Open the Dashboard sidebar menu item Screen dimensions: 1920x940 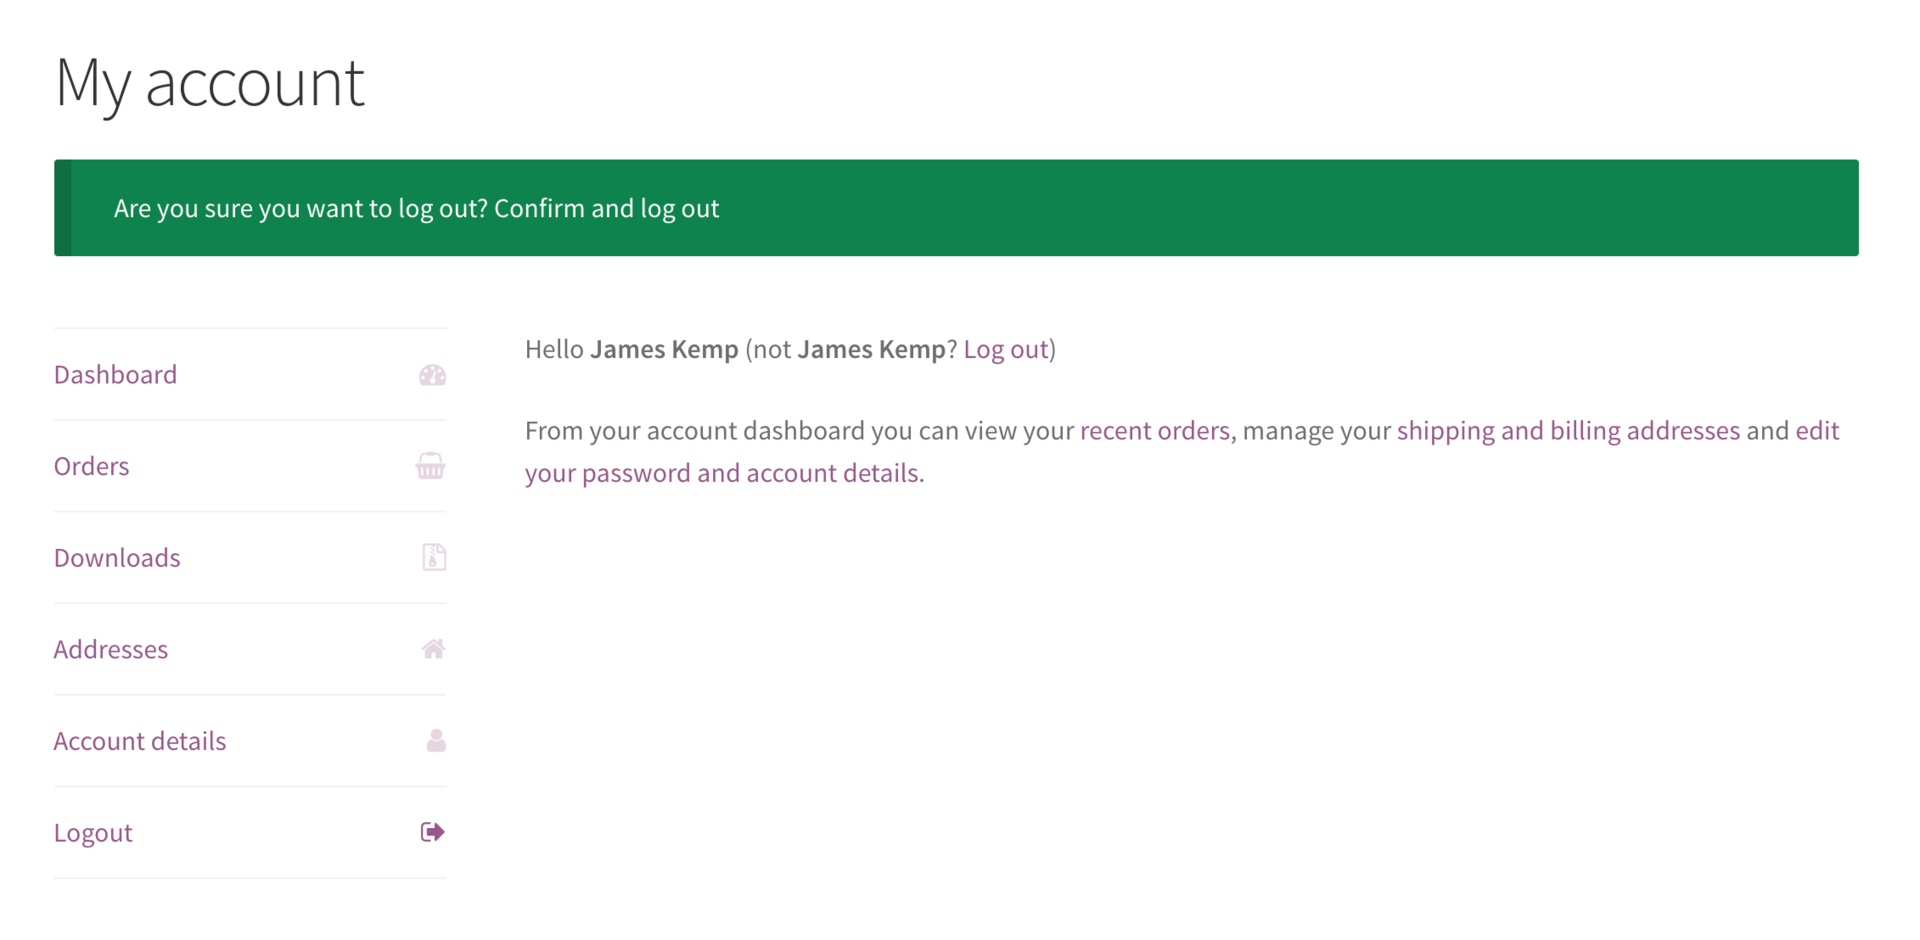(x=115, y=375)
